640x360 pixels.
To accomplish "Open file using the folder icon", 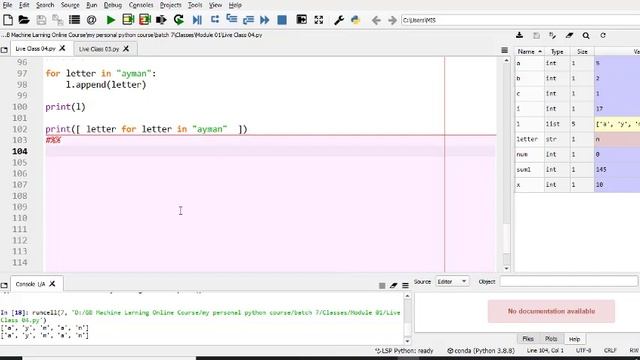I will click(x=24, y=20).
